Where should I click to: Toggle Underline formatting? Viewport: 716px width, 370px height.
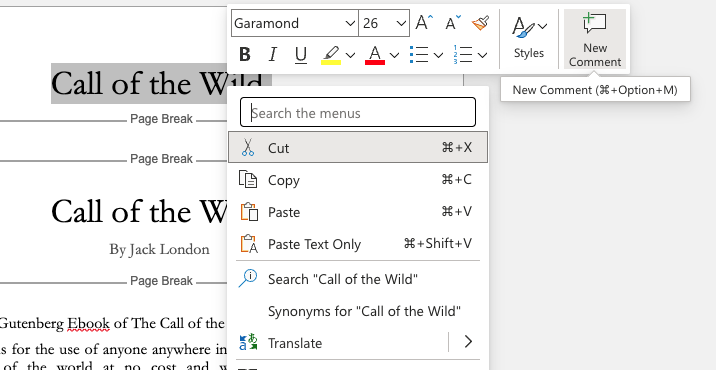click(x=300, y=55)
